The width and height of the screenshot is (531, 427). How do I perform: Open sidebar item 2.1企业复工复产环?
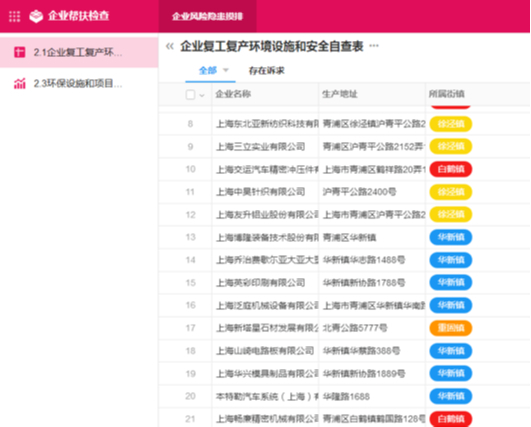point(79,52)
